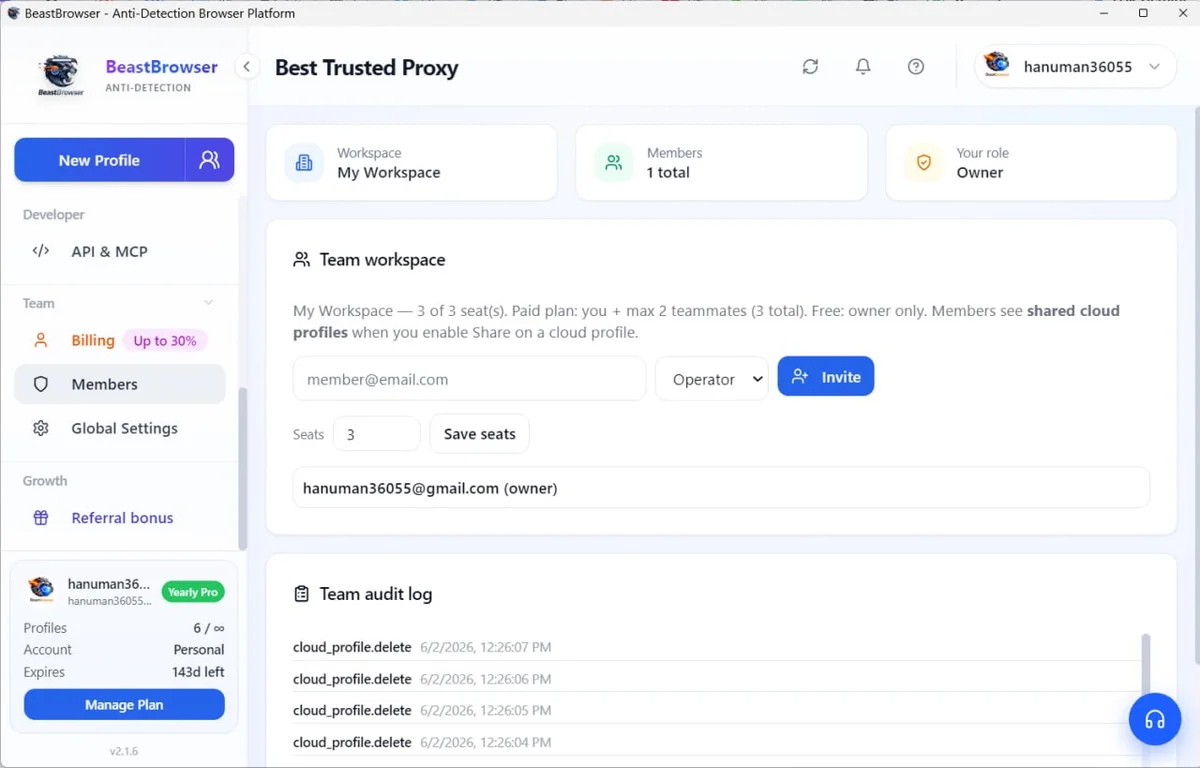Click the Members shield icon
The width and height of the screenshot is (1200, 768).
41,384
